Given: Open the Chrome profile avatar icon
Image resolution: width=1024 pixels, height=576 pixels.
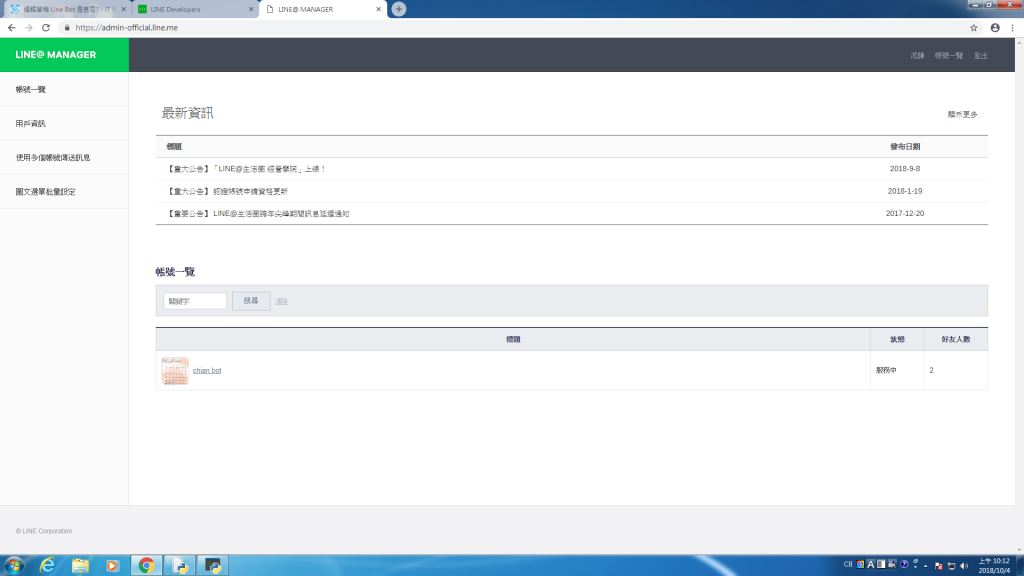Looking at the screenshot, I should click(x=995, y=27).
